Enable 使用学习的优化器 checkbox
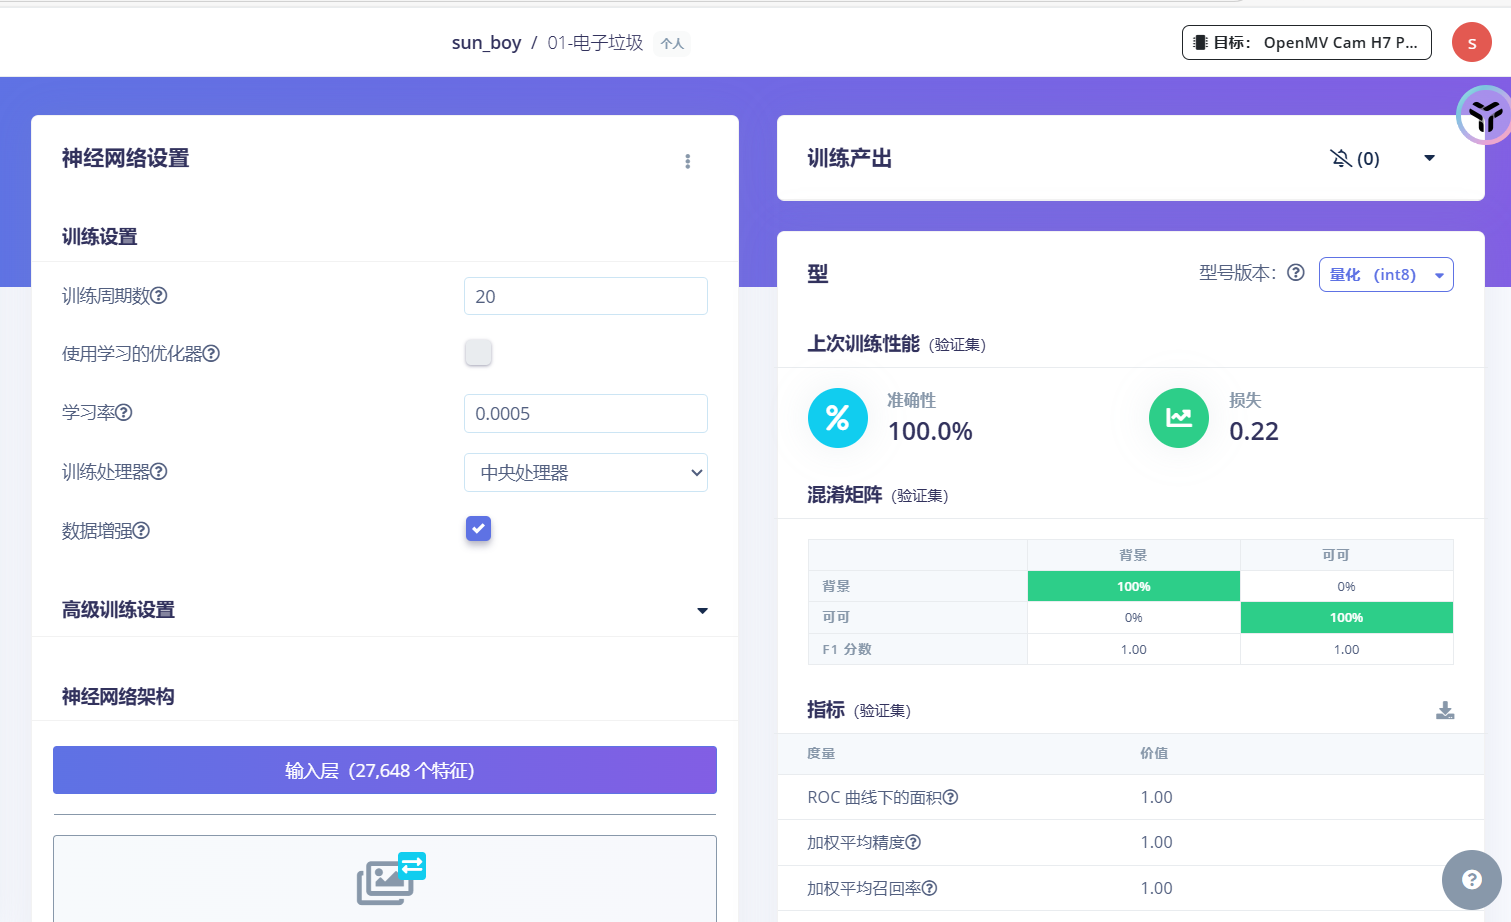1511x922 pixels. pyautogui.click(x=478, y=352)
